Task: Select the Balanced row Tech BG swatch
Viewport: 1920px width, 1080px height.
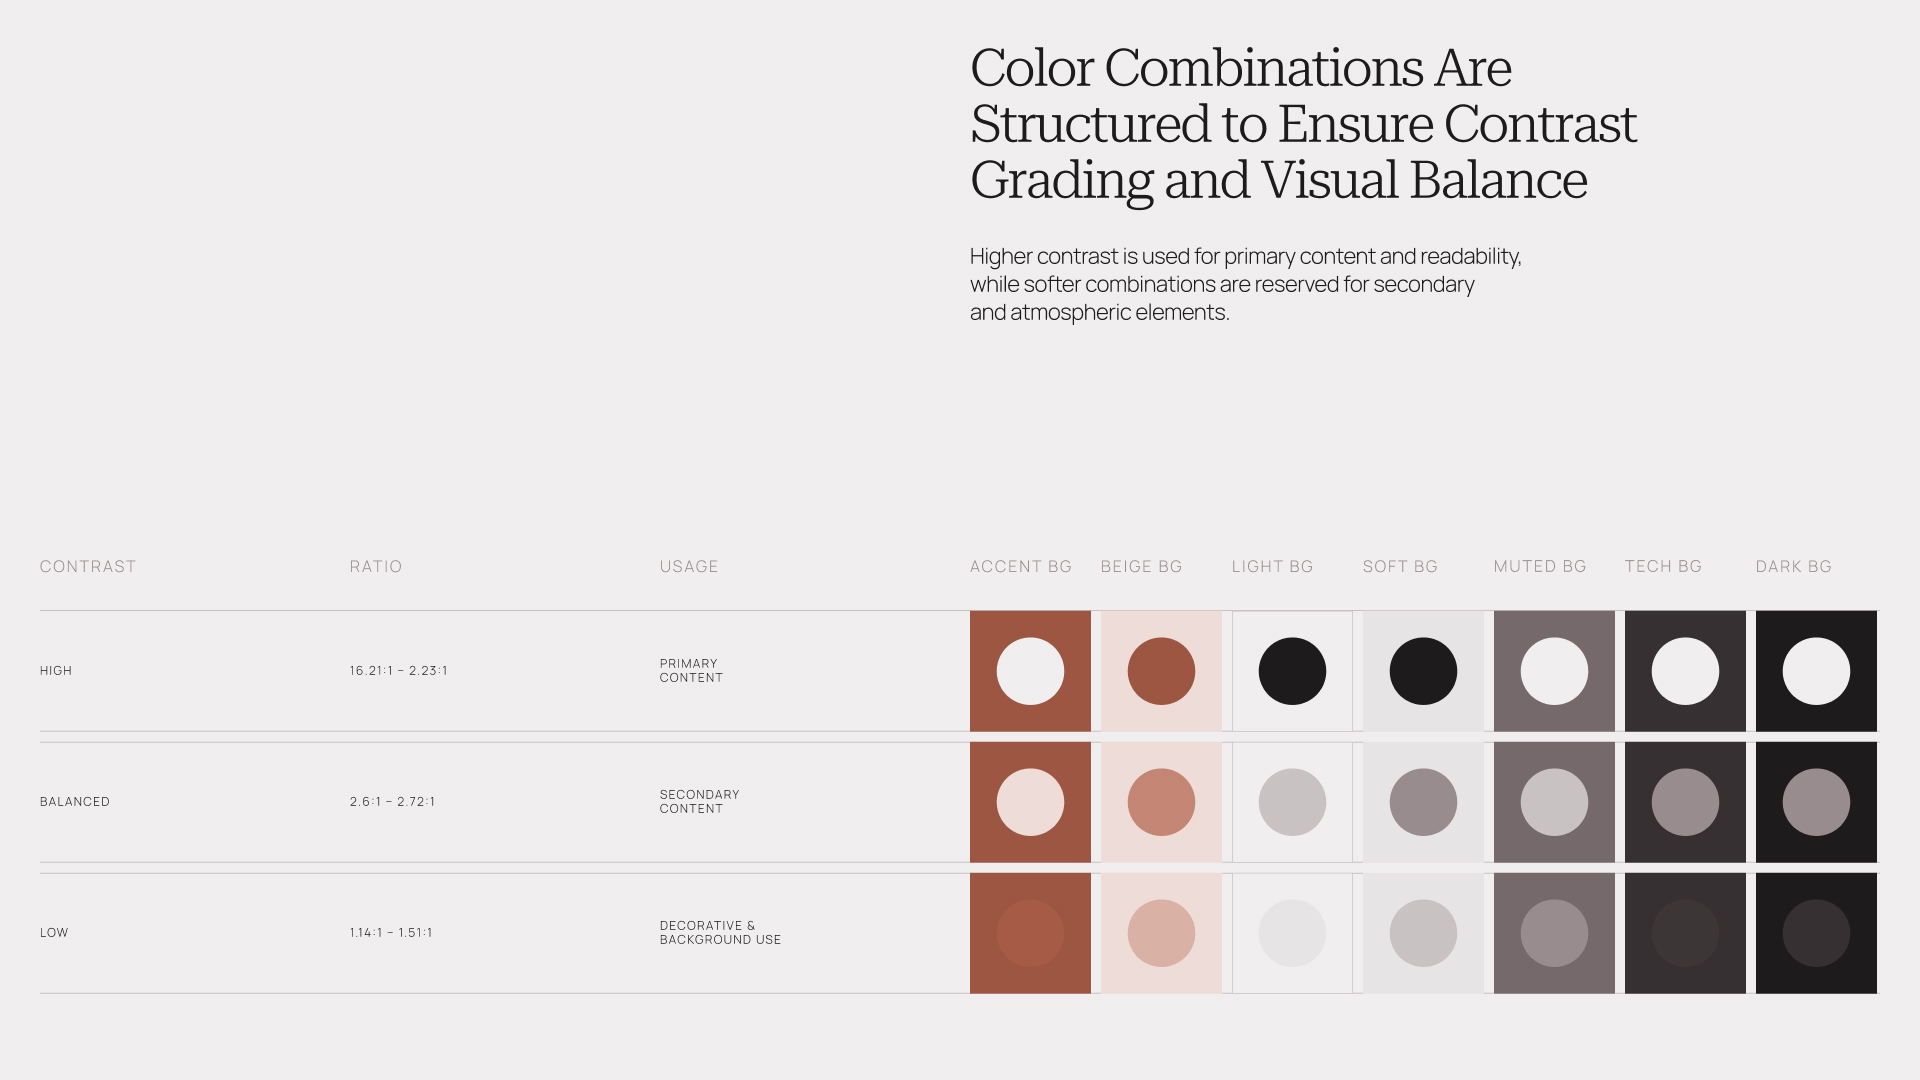Action: point(1685,802)
